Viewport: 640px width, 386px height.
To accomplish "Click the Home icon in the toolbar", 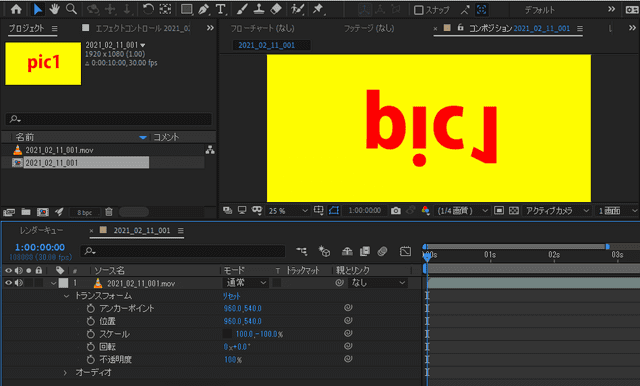I will [x=16, y=9].
